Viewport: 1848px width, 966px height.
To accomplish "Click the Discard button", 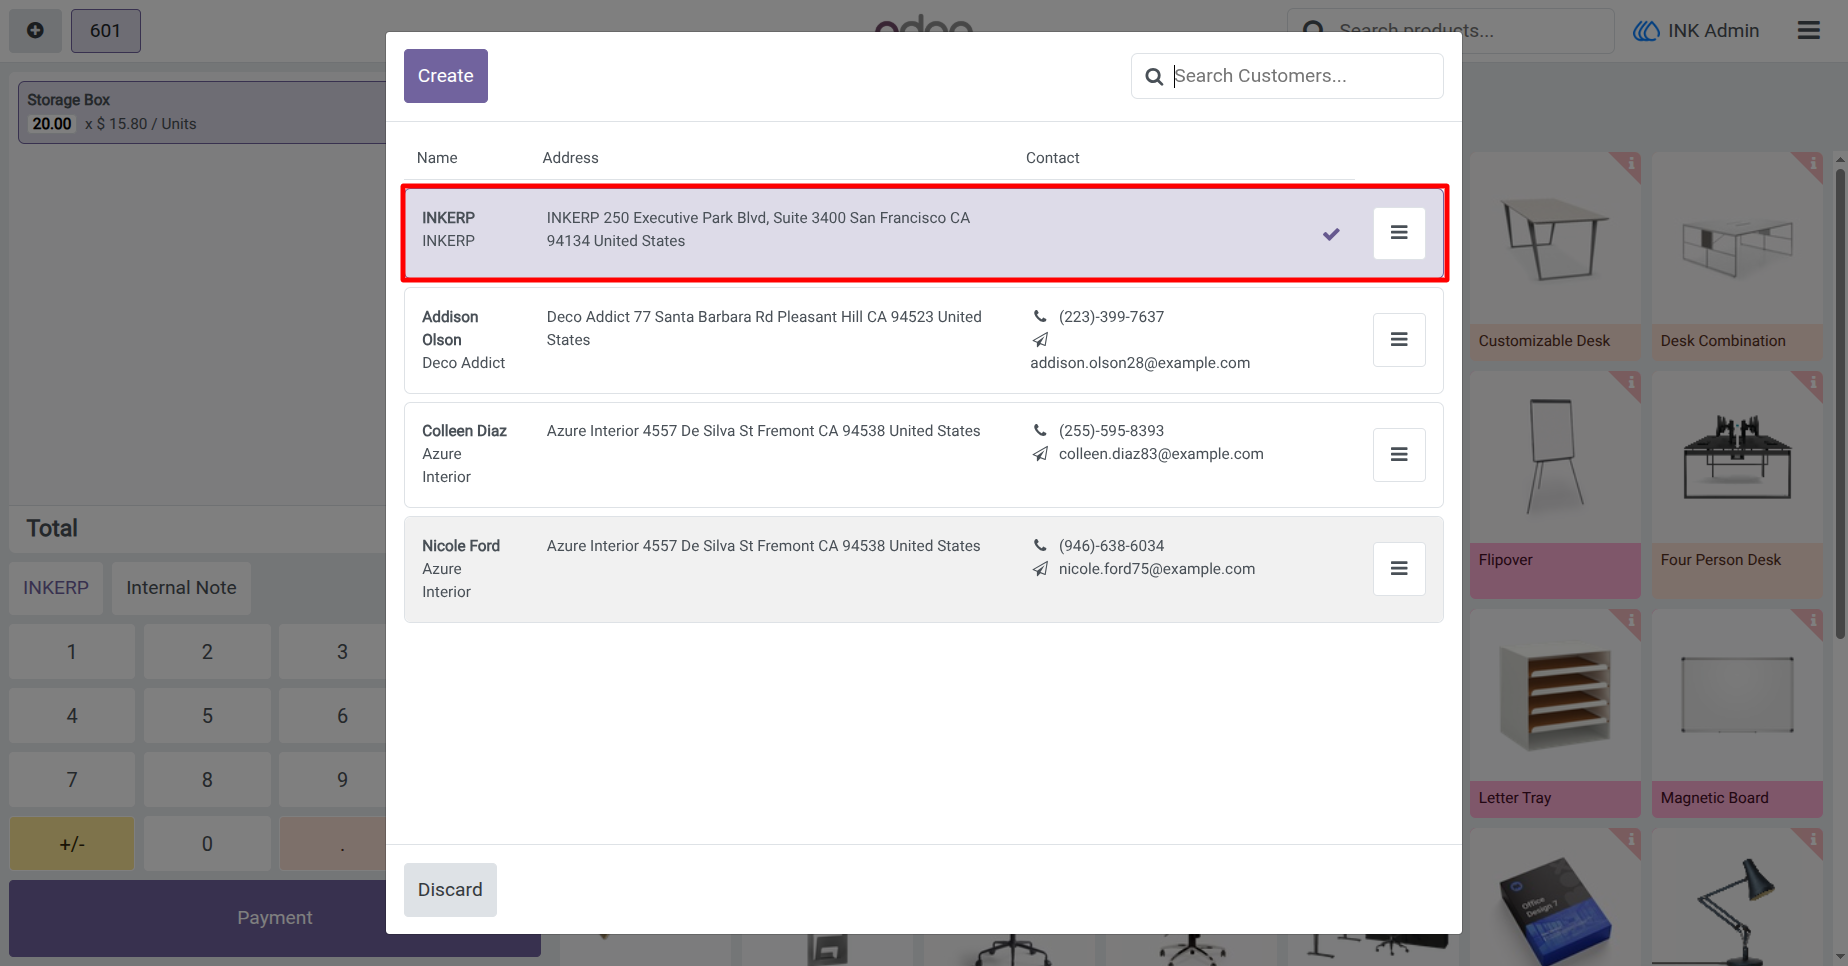I will click(x=450, y=890).
